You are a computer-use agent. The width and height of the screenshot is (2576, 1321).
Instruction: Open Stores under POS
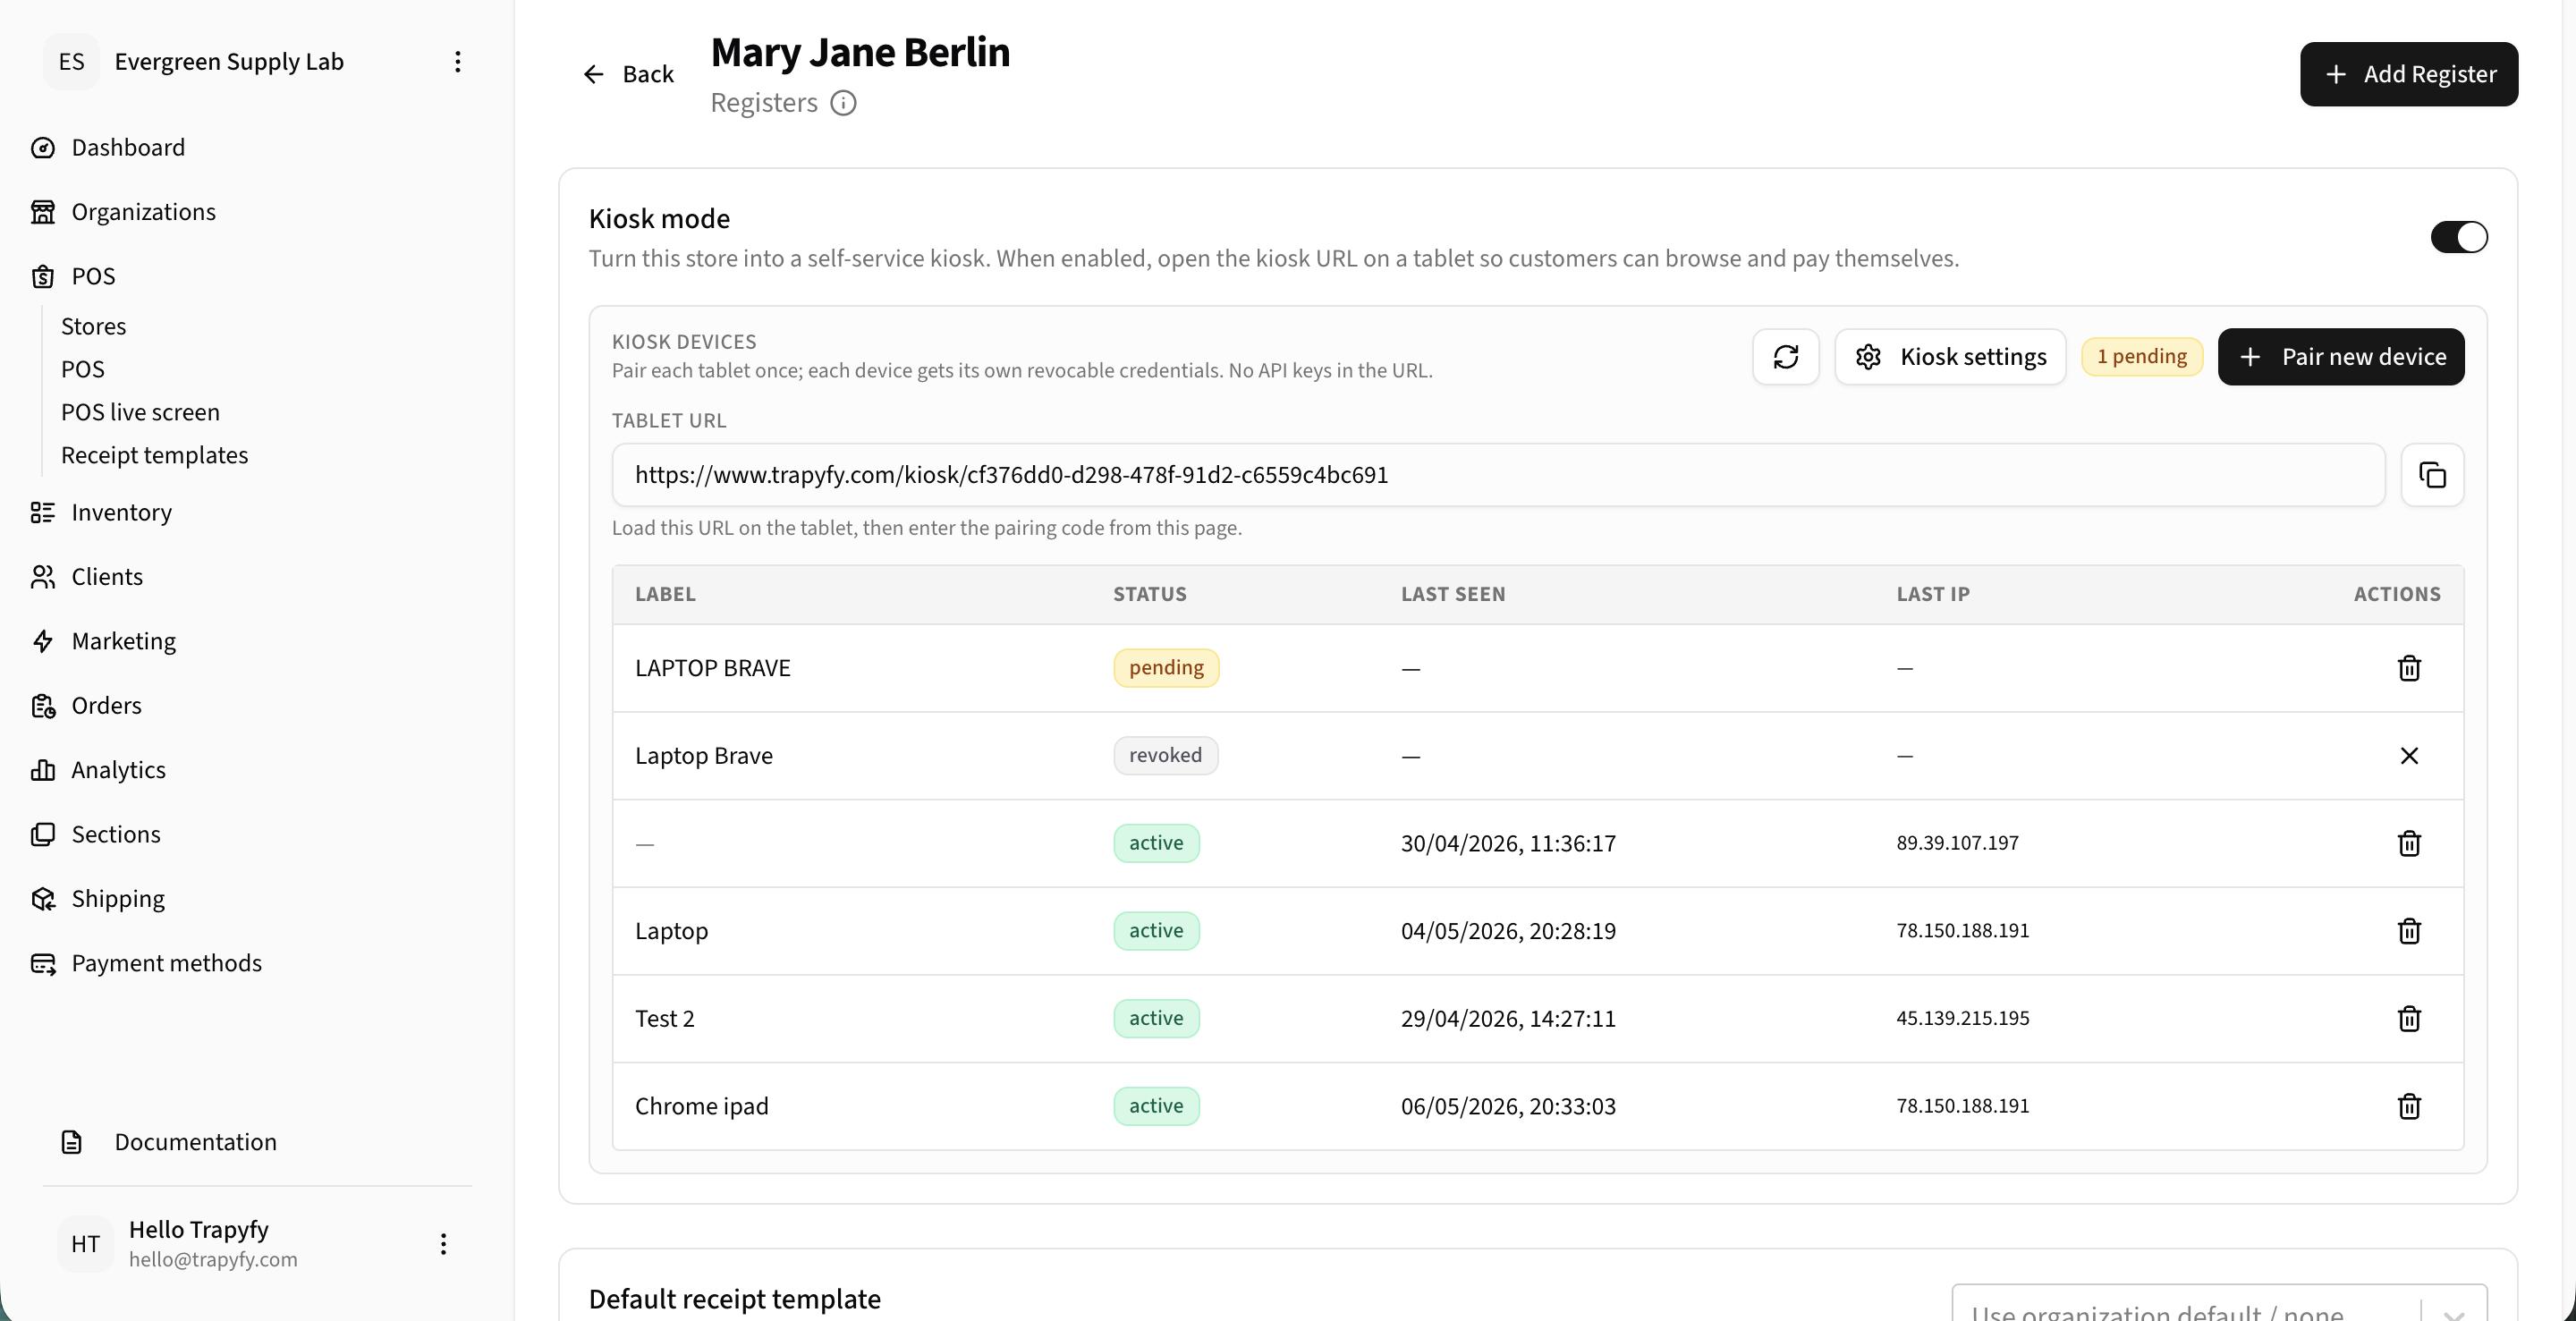coord(93,326)
